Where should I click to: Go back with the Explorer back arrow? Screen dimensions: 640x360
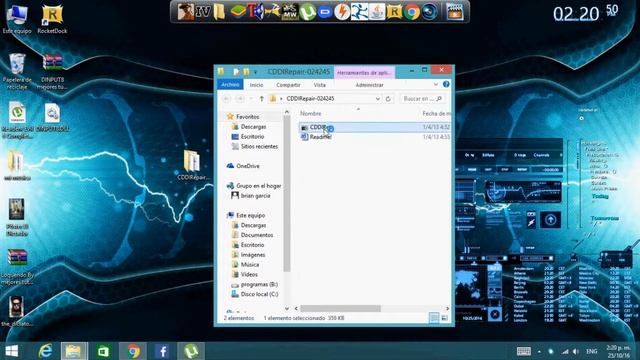[227, 99]
